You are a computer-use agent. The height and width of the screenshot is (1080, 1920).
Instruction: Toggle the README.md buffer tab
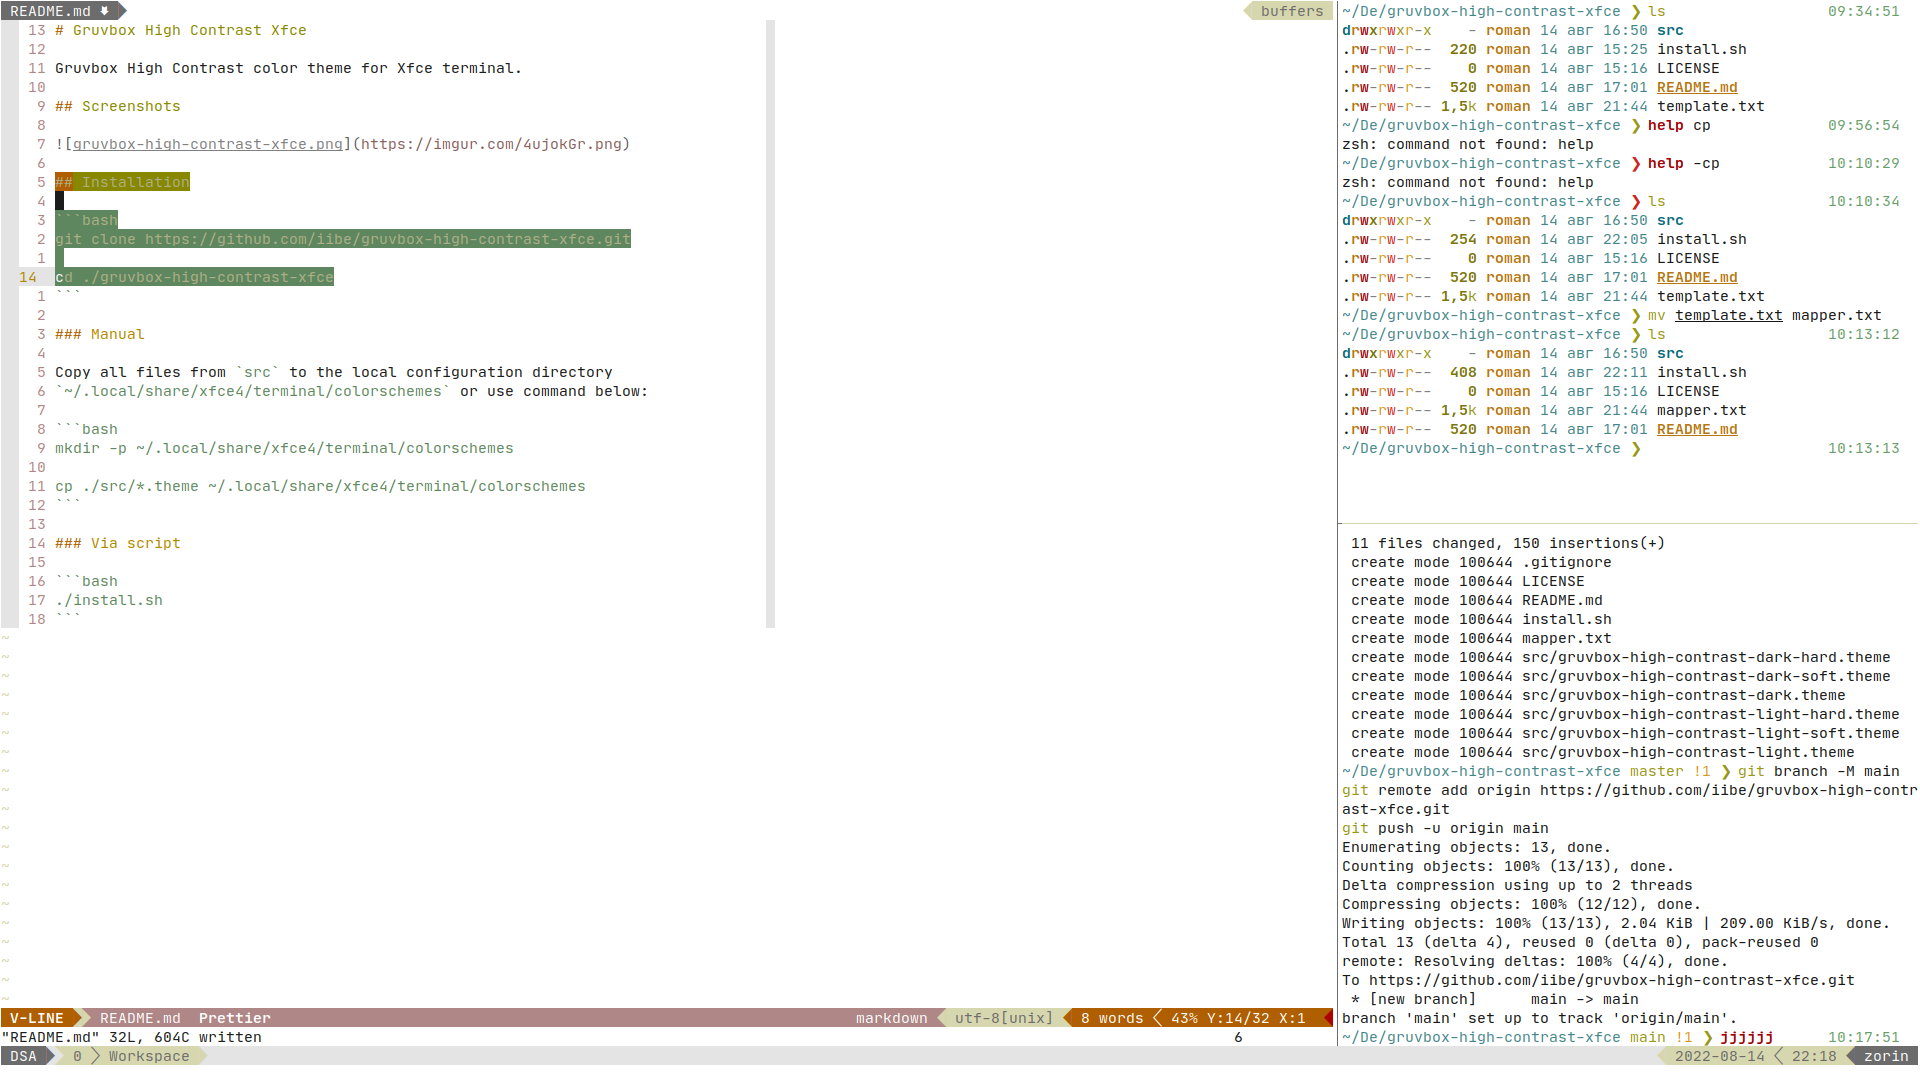[x=58, y=11]
